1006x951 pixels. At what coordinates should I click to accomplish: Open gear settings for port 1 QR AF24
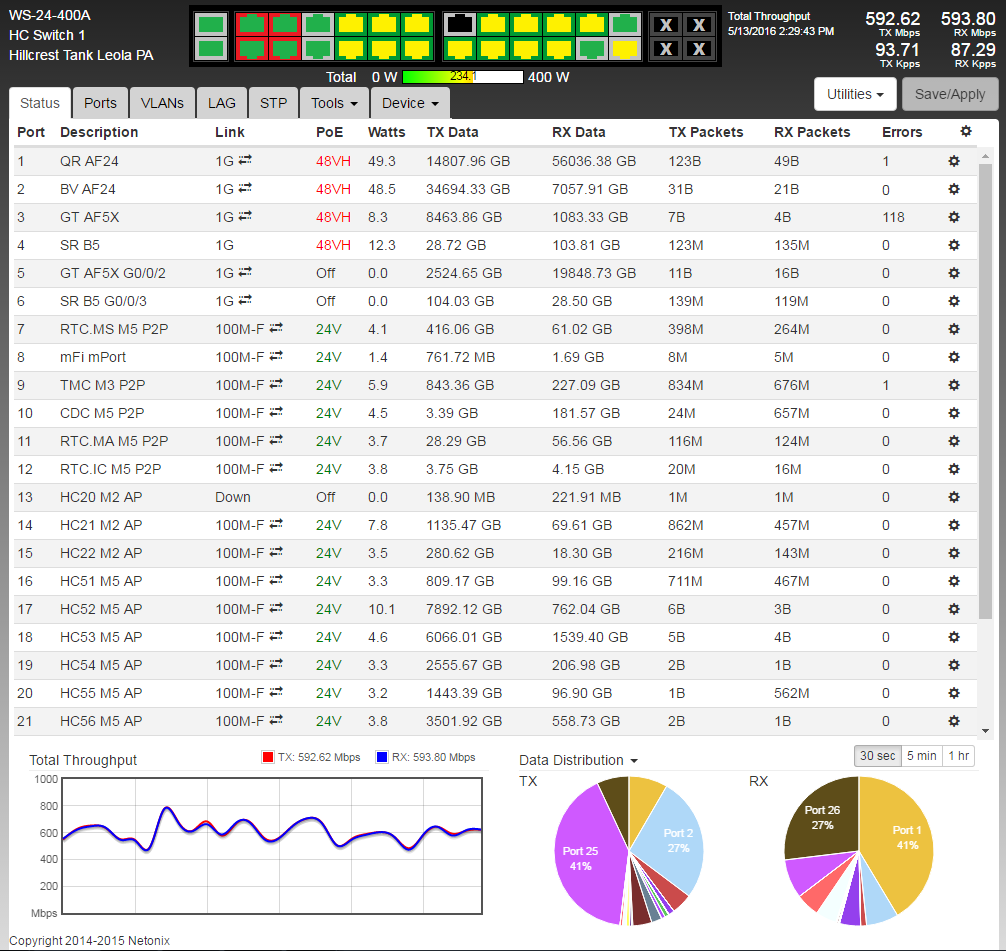[954, 161]
